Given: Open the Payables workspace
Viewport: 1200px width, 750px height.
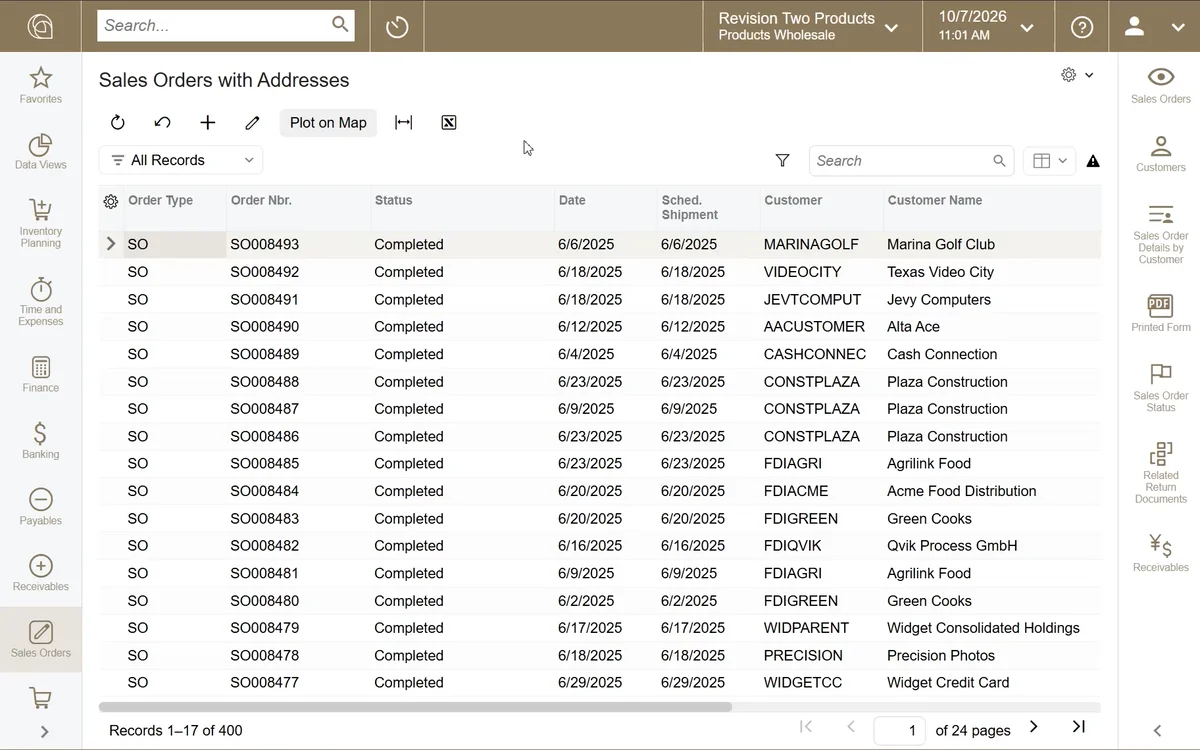Looking at the screenshot, I should pyautogui.click(x=41, y=507).
